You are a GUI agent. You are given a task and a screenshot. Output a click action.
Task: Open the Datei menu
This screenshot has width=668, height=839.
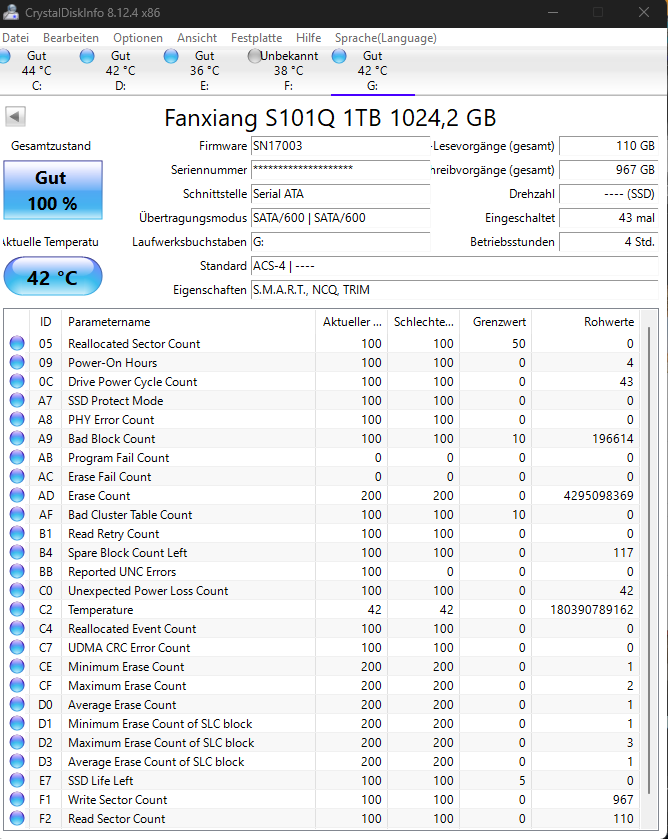tap(16, 38)
